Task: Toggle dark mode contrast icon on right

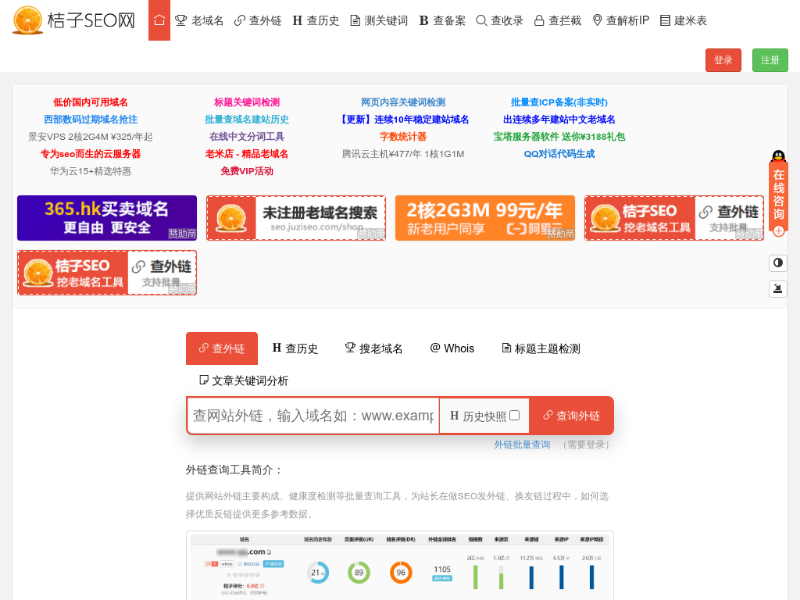Action: pyautogui.click(x=778, y=263)
